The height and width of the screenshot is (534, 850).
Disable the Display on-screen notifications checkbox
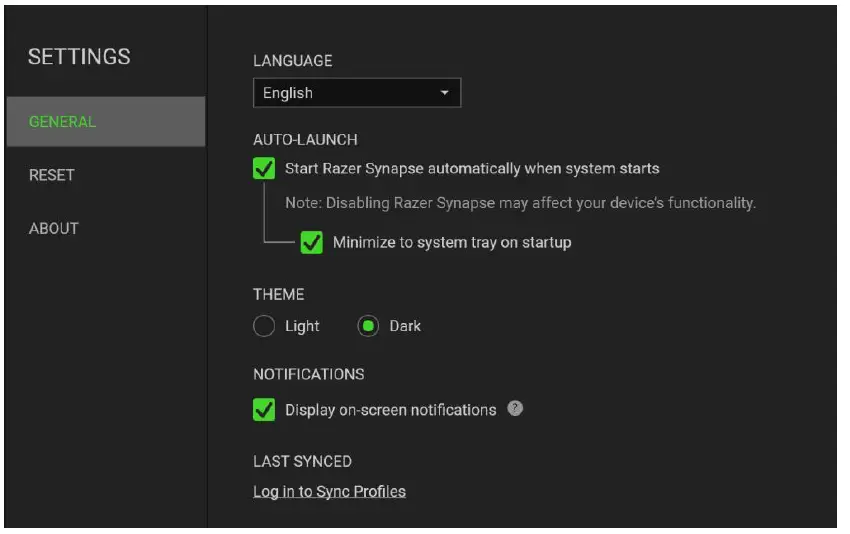coord(264,410)
